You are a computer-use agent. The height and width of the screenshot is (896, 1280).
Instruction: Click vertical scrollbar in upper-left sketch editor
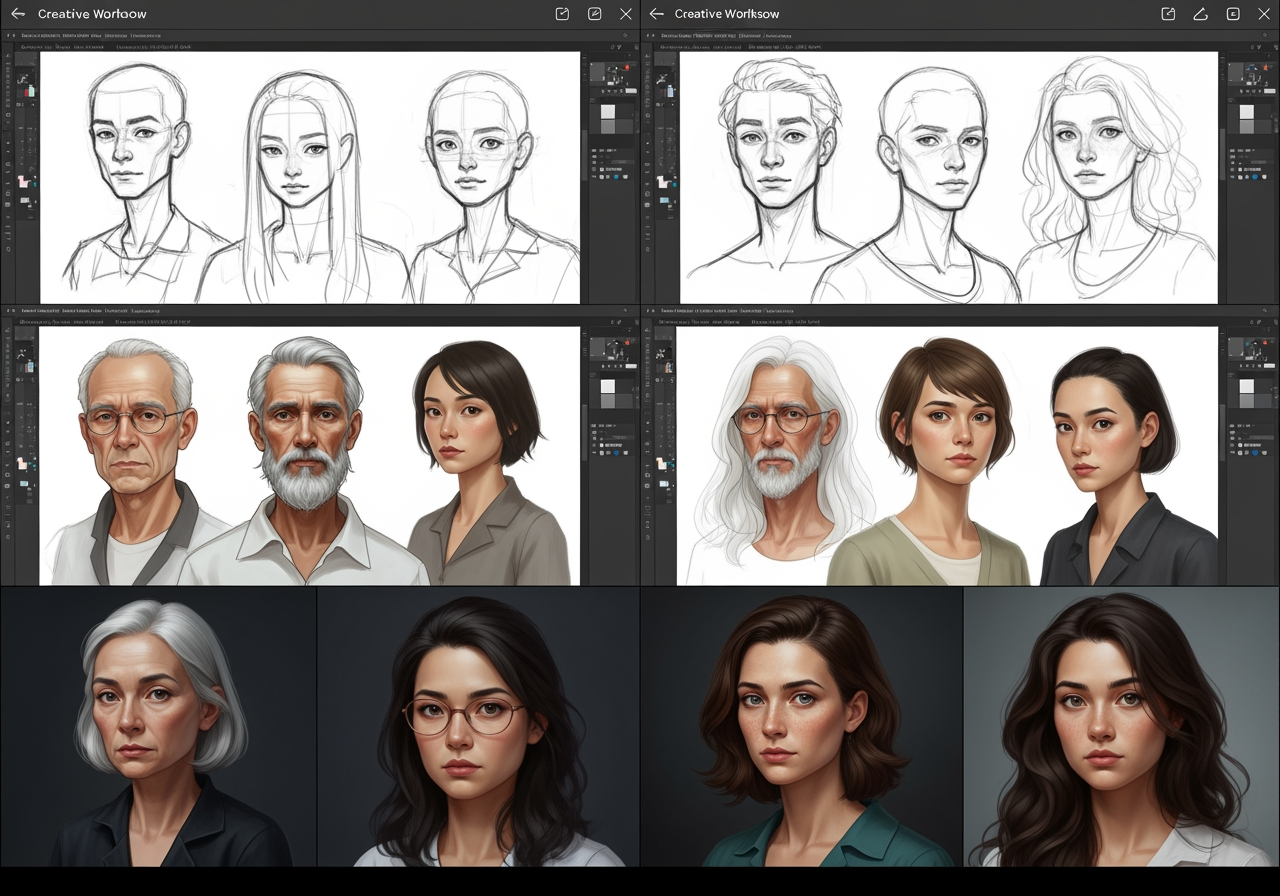(x=585, y=155)
